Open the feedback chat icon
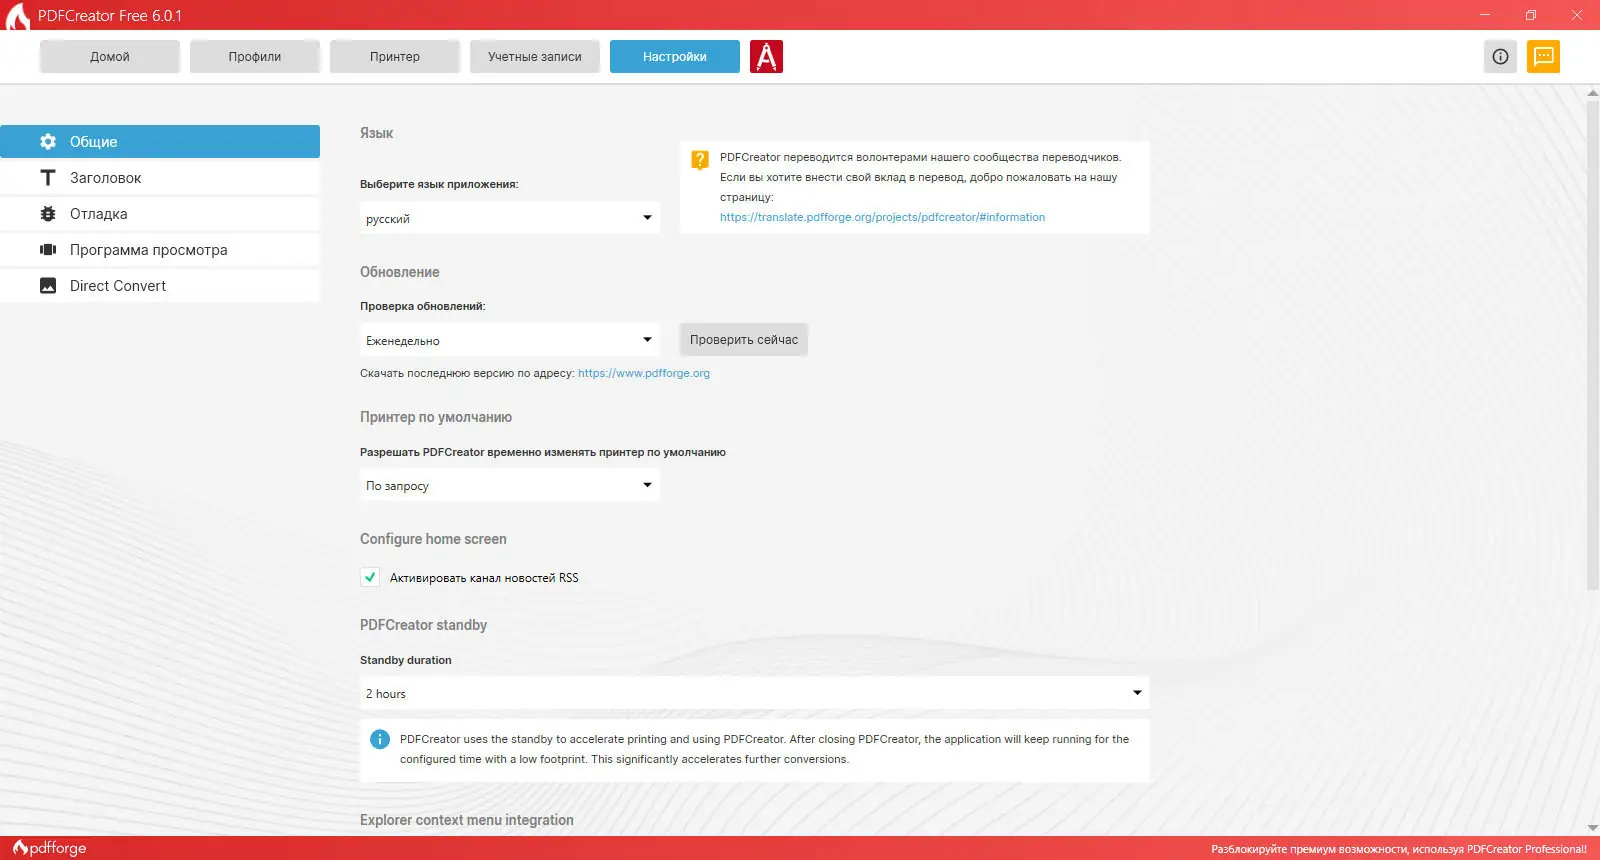 1543,57
